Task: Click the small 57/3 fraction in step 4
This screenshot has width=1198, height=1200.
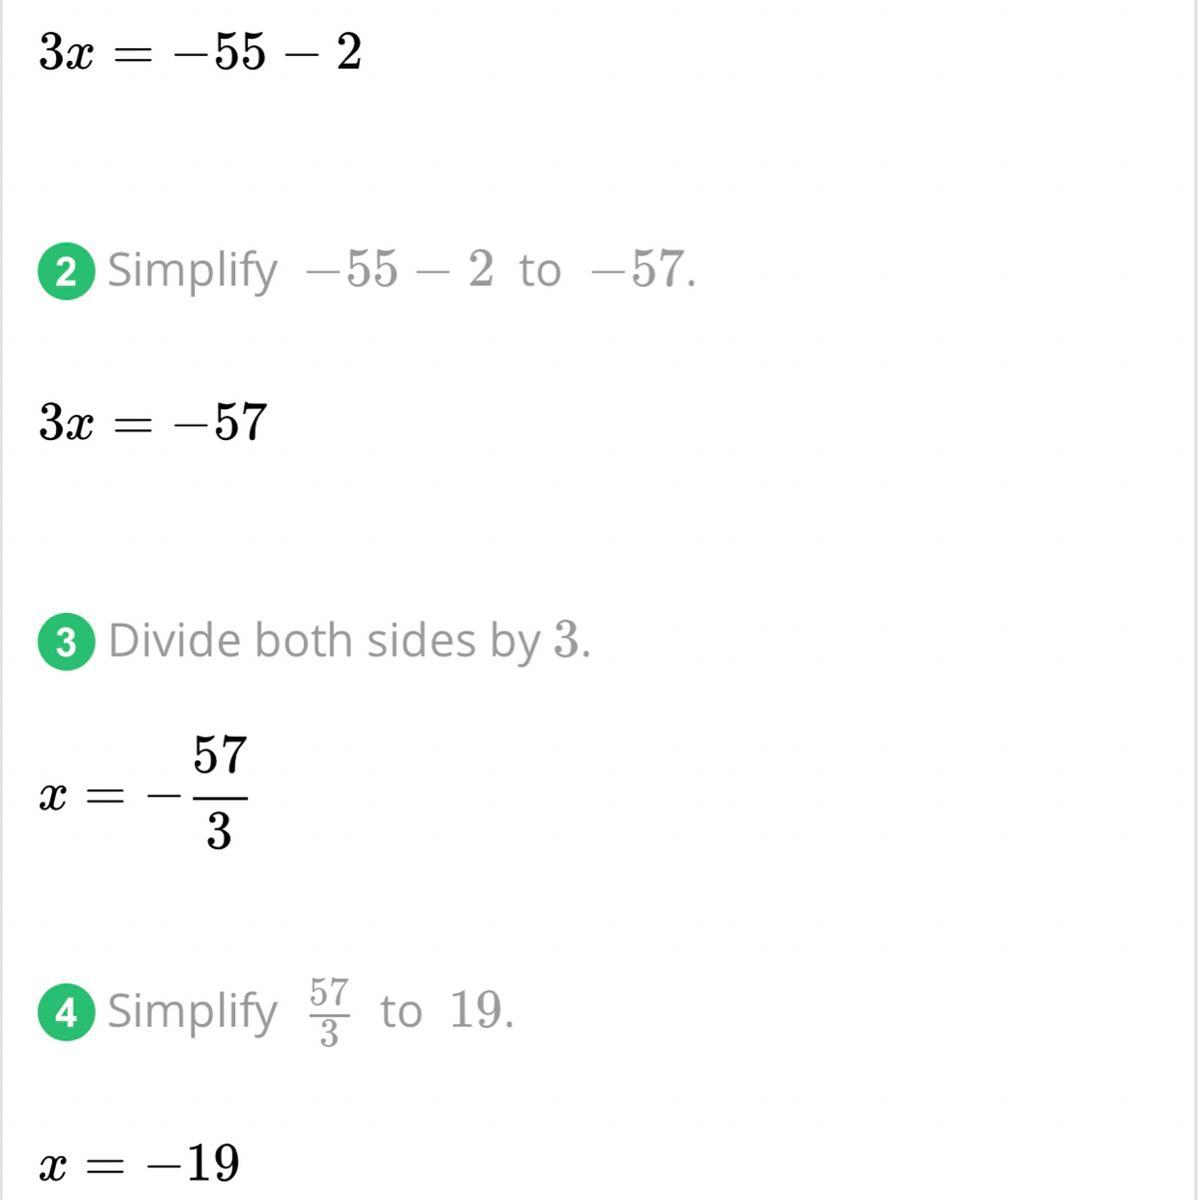Action: point(329,1012)
